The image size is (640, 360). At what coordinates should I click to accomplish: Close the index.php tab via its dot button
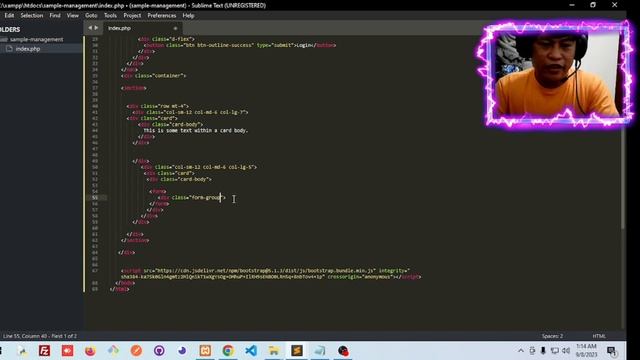tap(175, 28)
